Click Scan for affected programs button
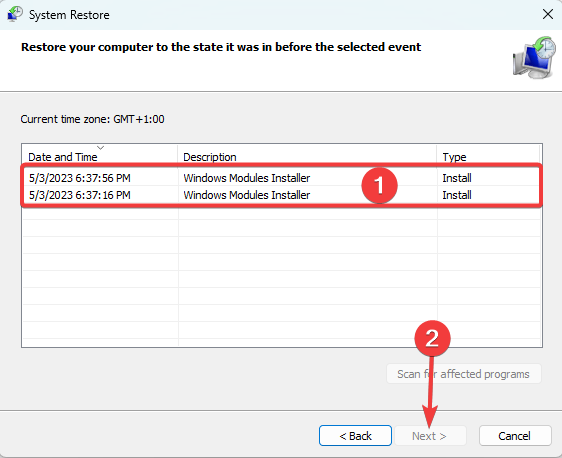562x458 pixels. pyautogui.click(x=463, y=374)
